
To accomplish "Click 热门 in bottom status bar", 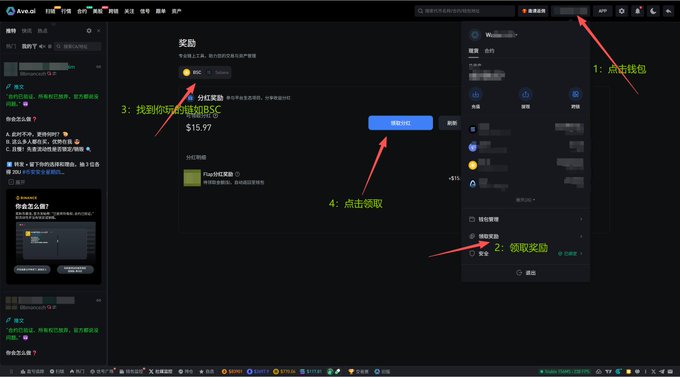I will pos(77,372).
